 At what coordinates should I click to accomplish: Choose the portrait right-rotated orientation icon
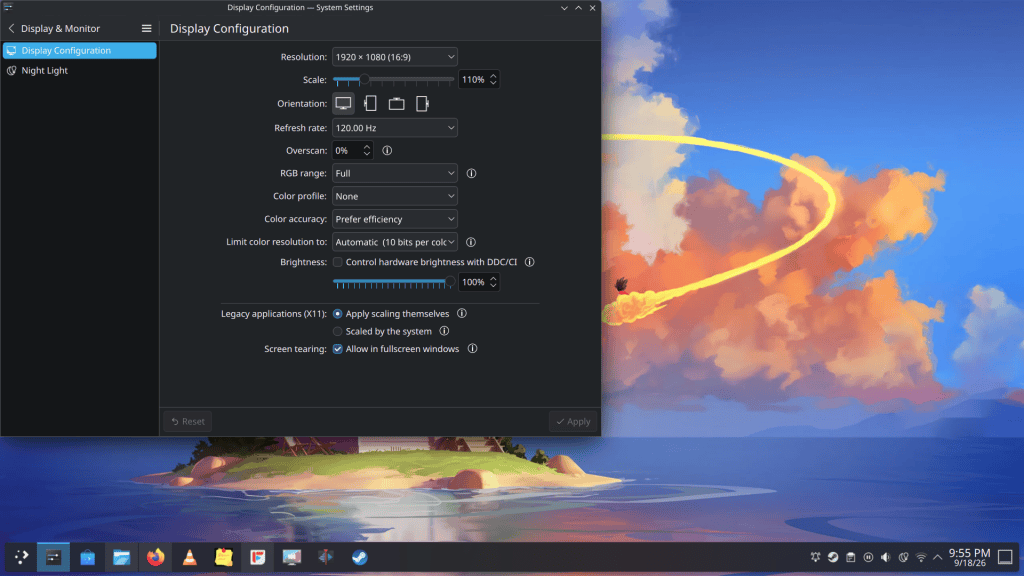pyautogui.click(x=423, y=103)
